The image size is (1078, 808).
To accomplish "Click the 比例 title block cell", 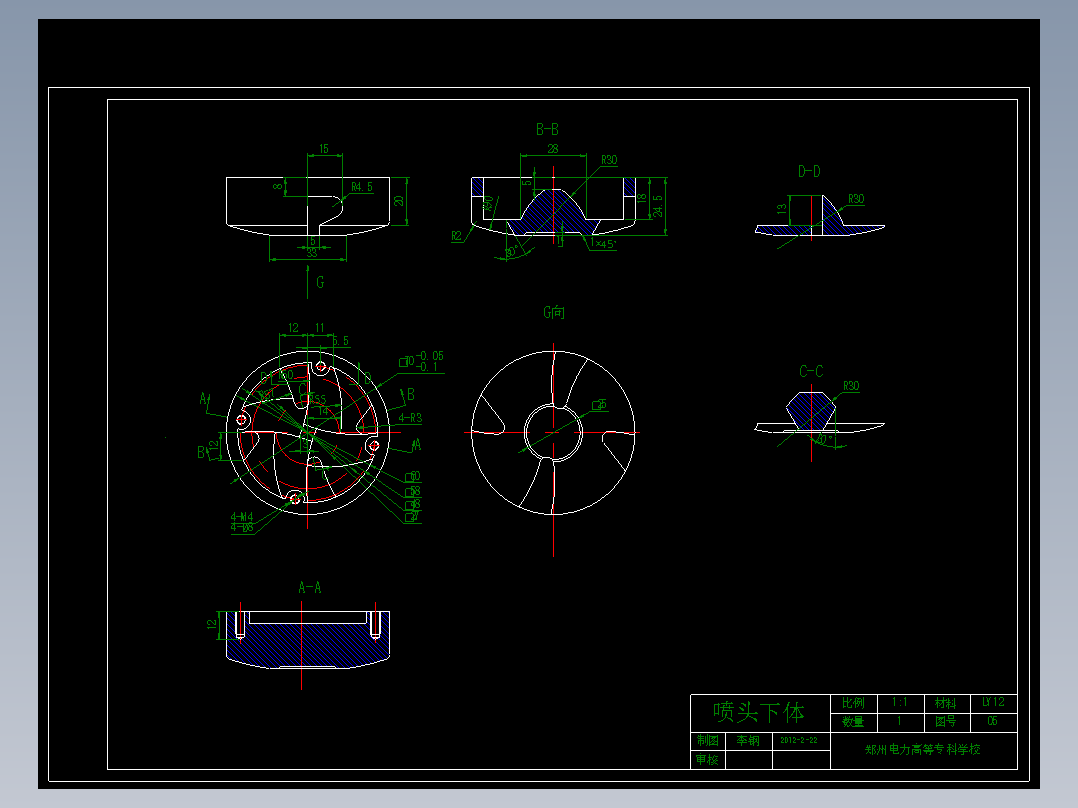I will click(x=853, y=703).
